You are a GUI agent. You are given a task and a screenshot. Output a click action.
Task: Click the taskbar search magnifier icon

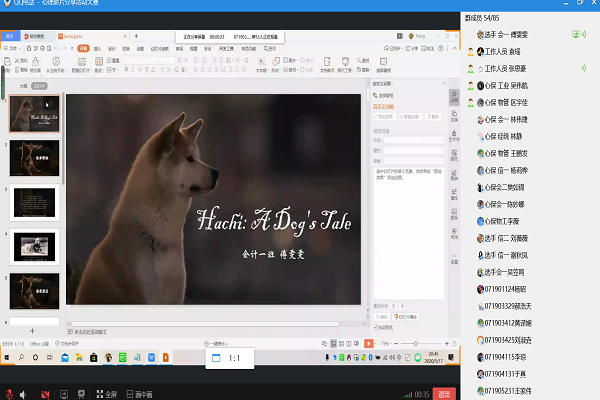pyautogui.click(x=21, y=358)
